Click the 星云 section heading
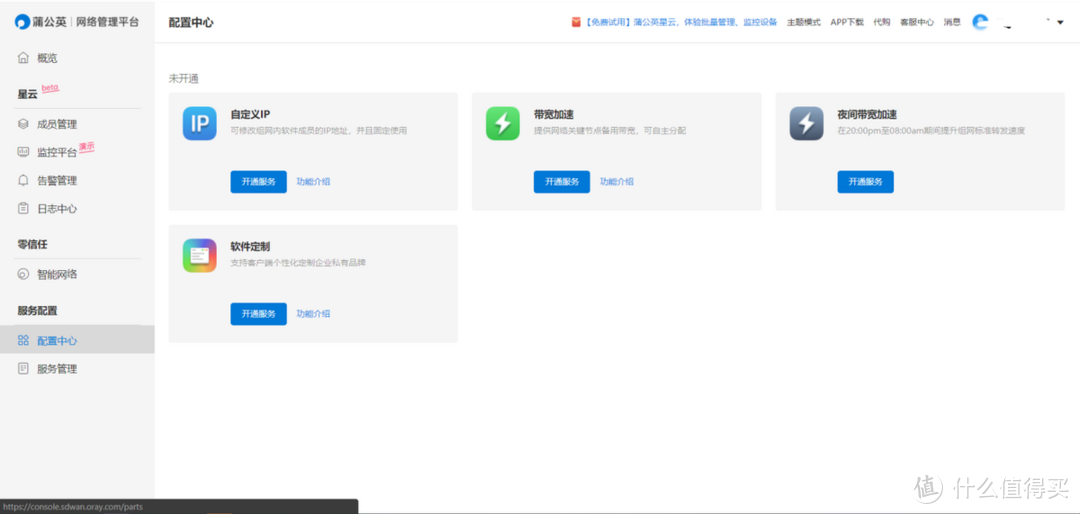This screenshot has height=514, width=1080. 28,94
